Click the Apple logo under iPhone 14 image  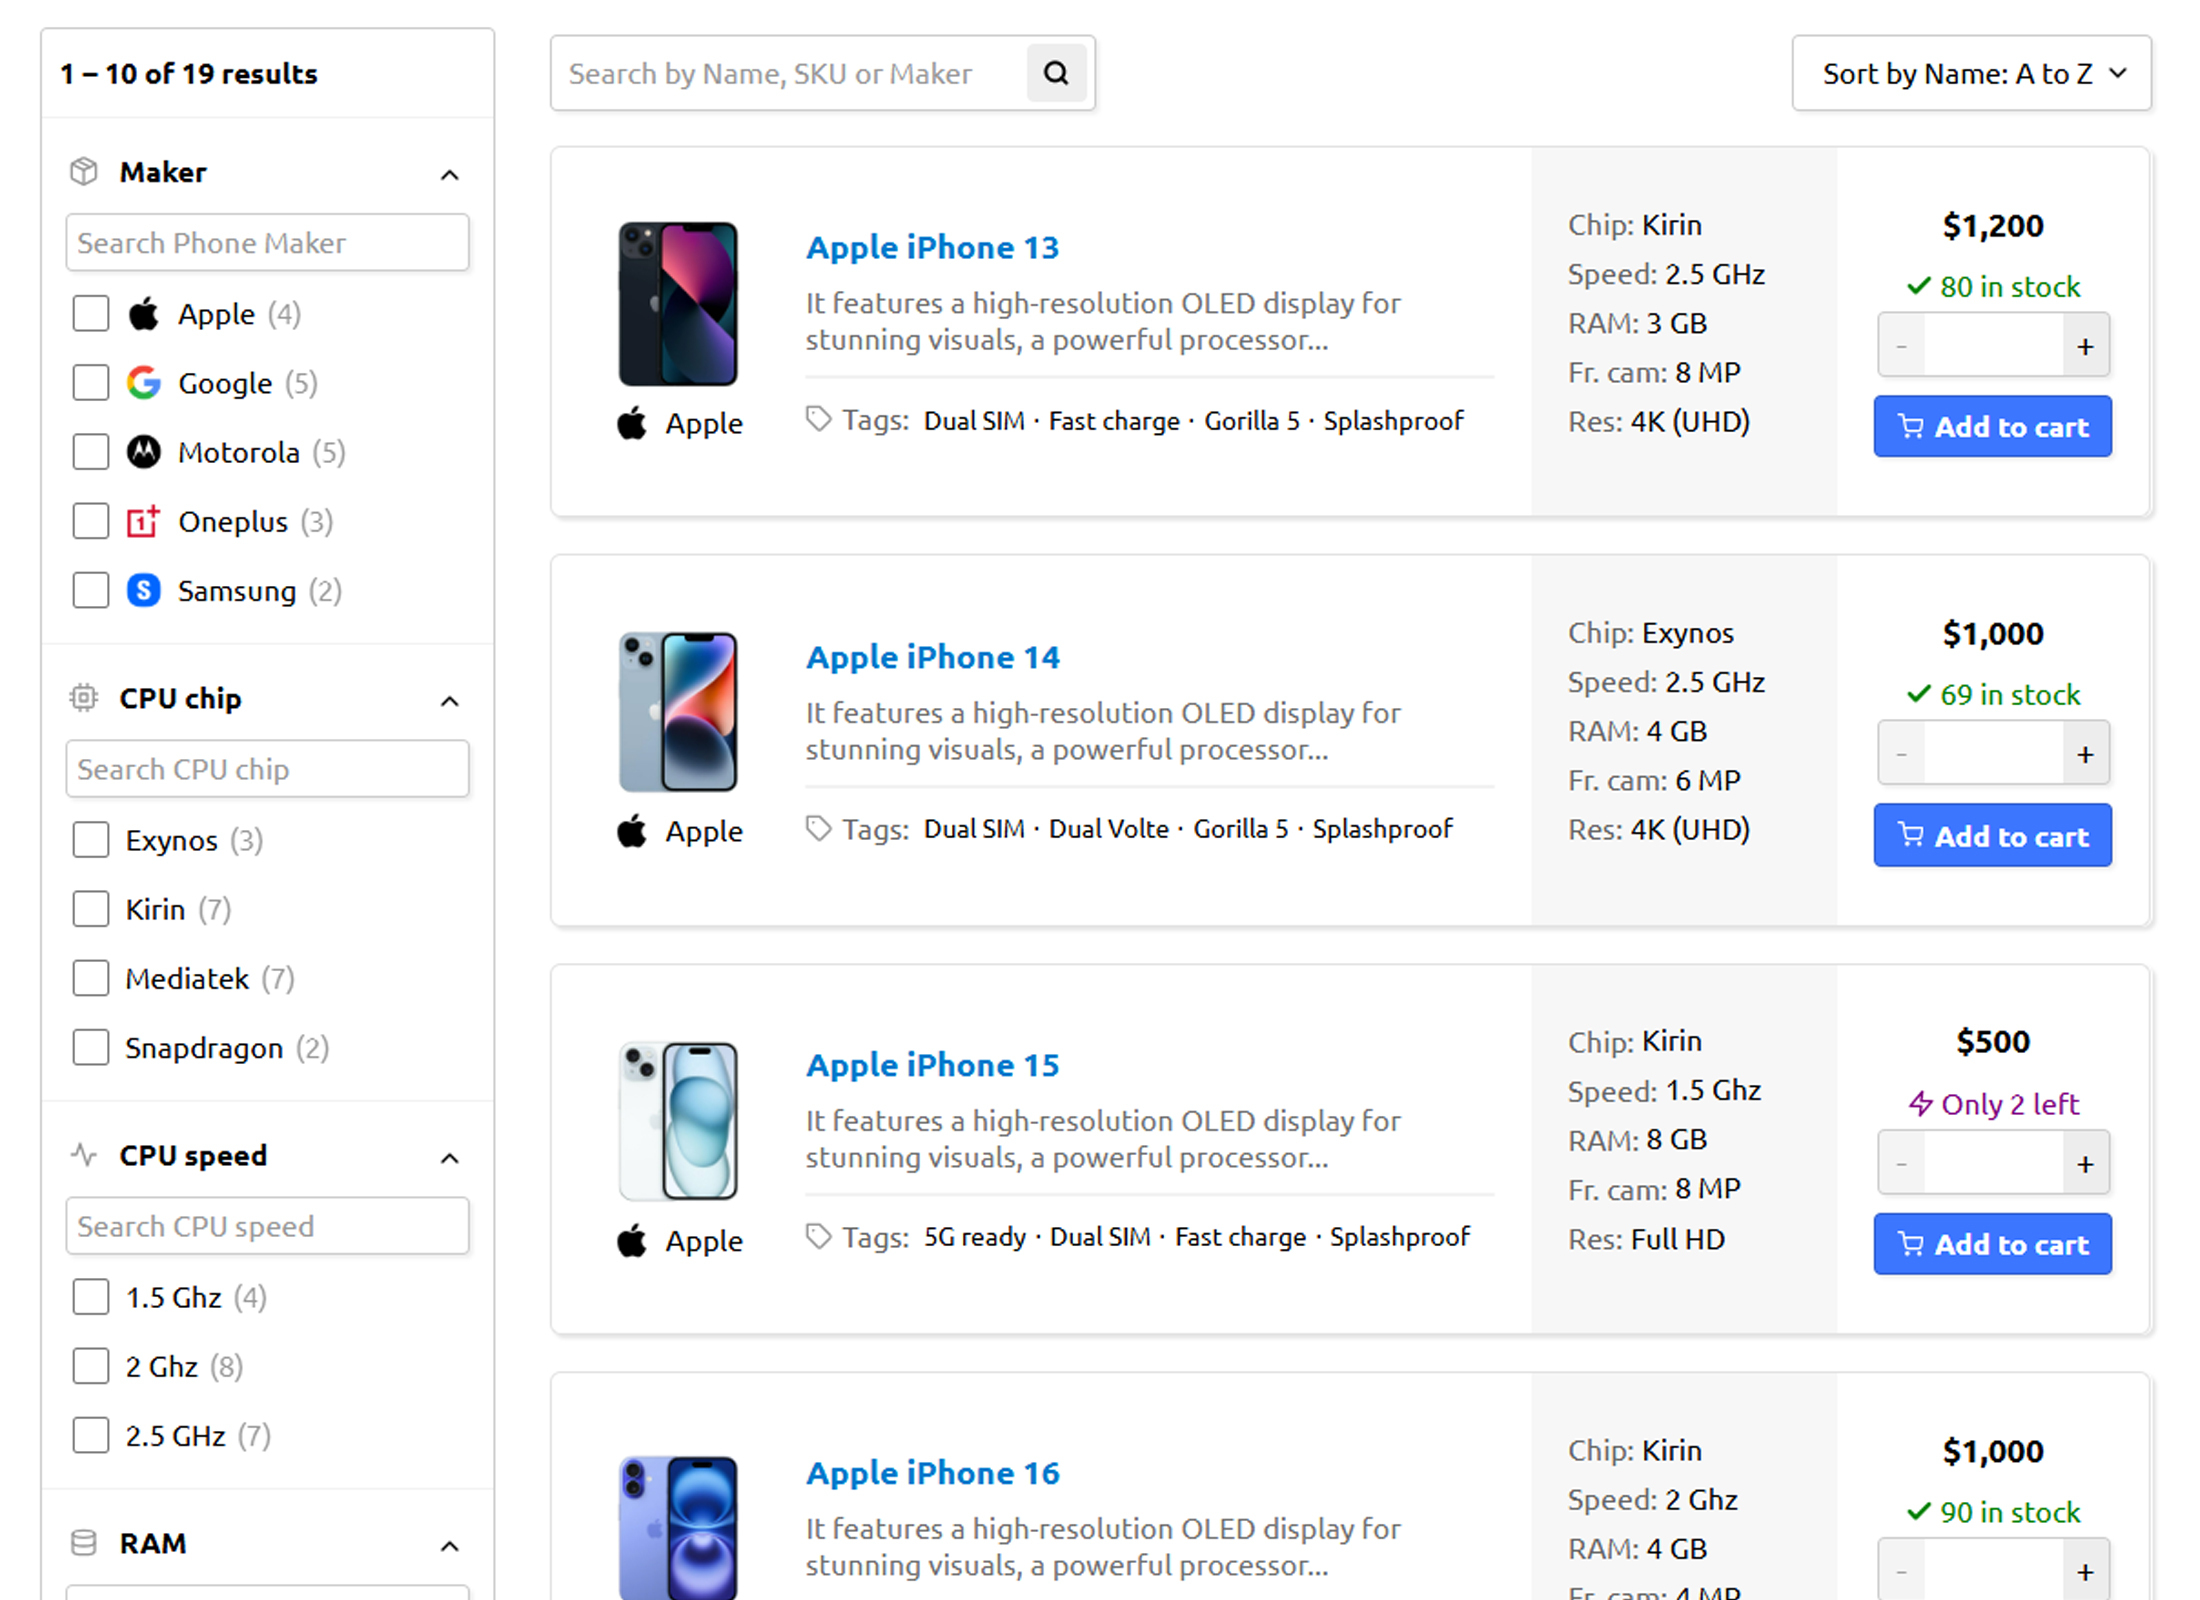632,831
